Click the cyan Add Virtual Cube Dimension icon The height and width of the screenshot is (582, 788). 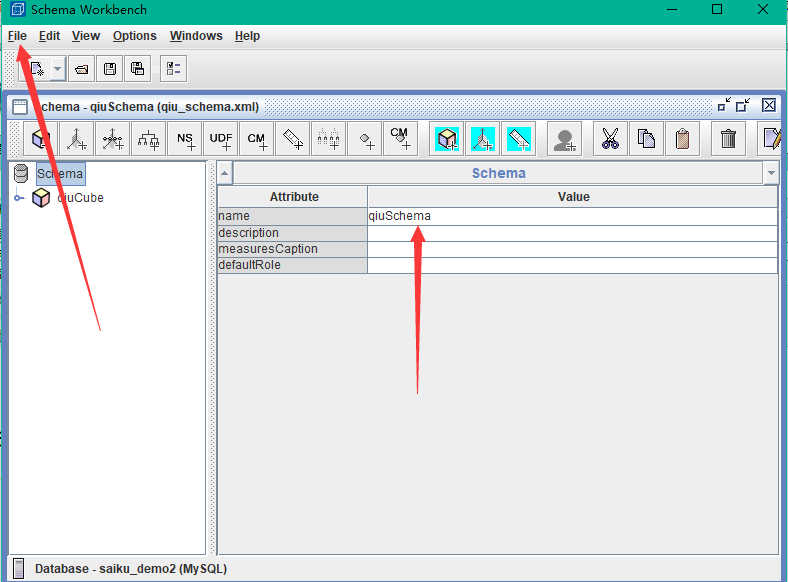coord(482,139)
